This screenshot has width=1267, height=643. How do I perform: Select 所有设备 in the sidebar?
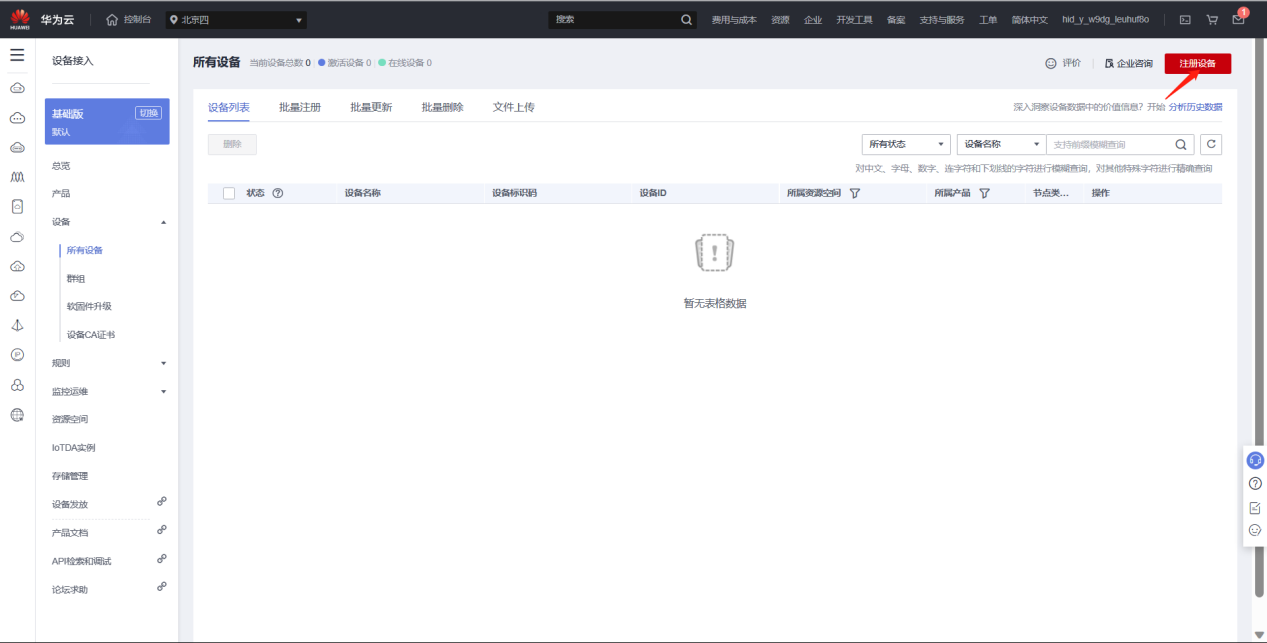(x=85, y=250)
